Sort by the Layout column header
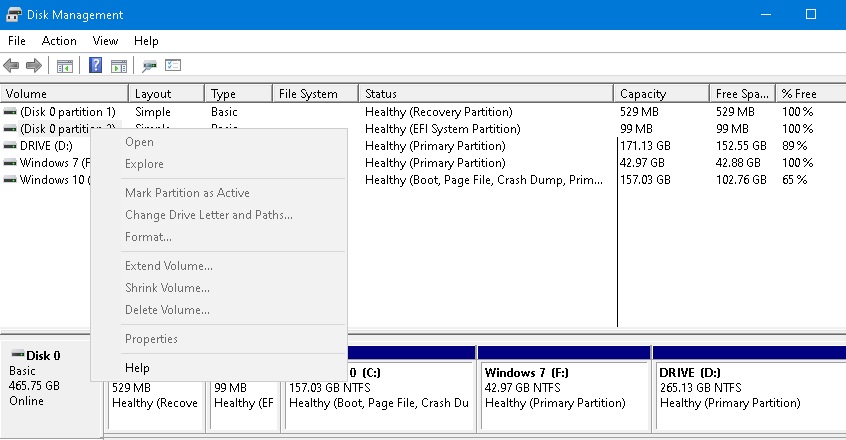This screenshot has width=846, height=440. click(x=166, y=94)
